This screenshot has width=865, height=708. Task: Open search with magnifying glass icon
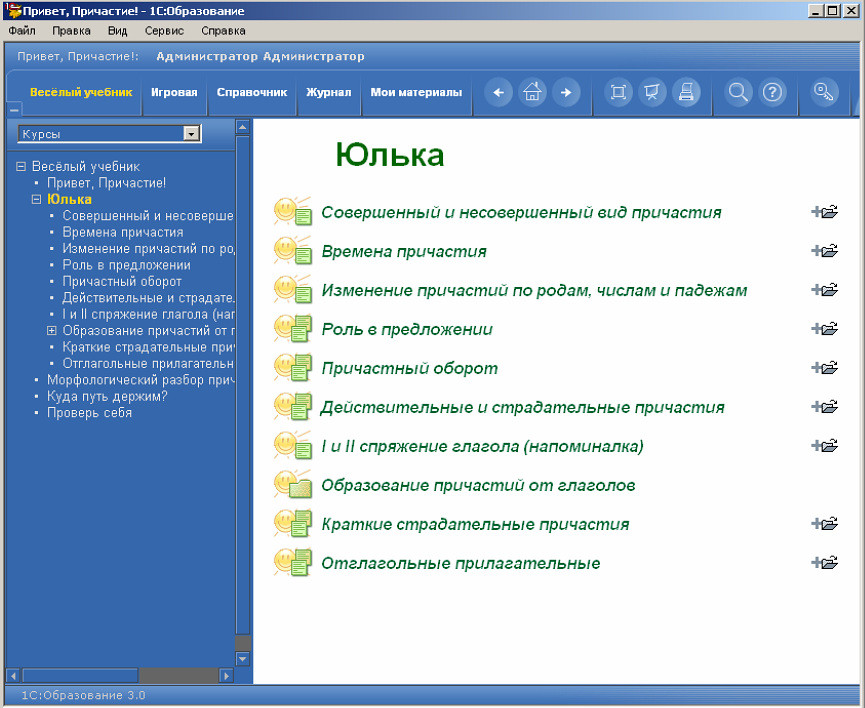(x=738, y=92)
